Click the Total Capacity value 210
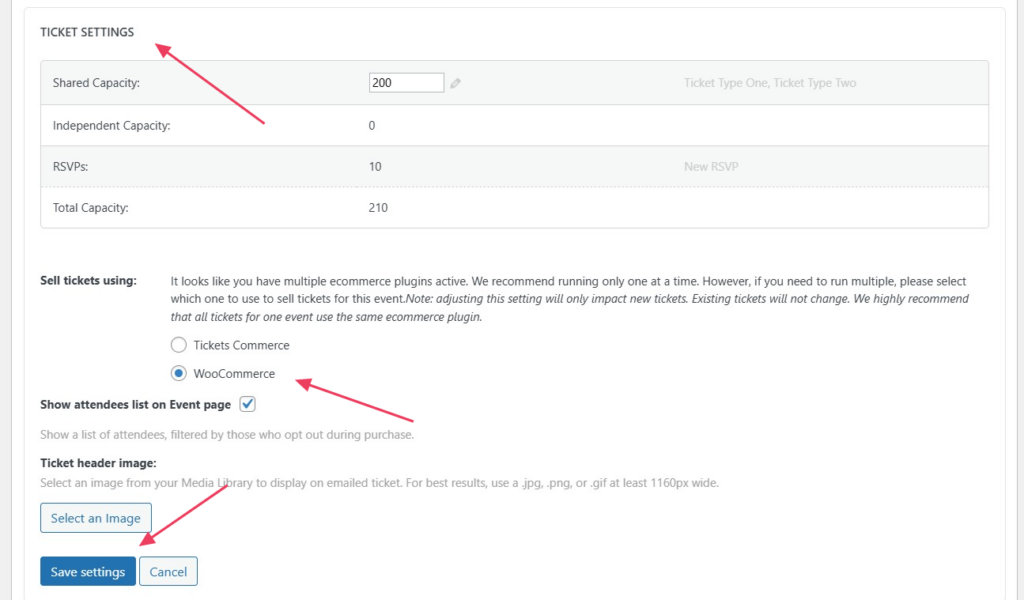The height and width of the screenshot is (600, 1024). (x=377, y=208)
